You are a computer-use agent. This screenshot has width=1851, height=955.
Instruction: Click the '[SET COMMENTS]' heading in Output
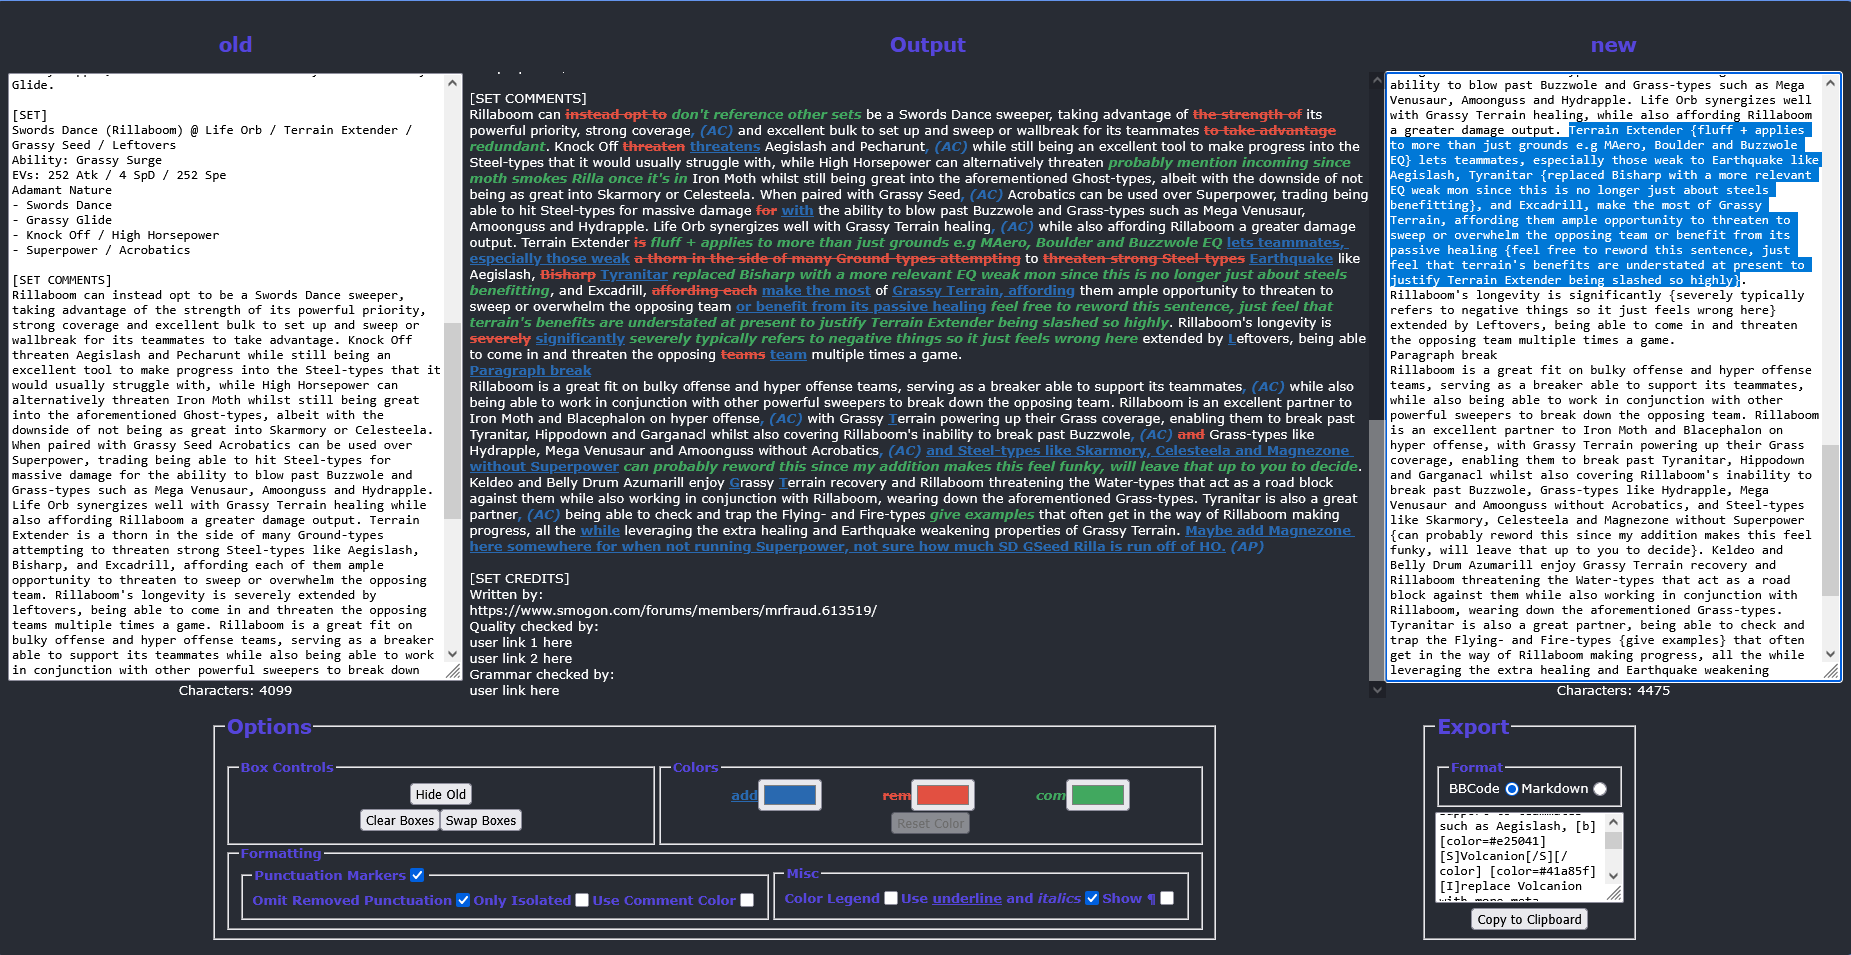click(x=528, y=98)
